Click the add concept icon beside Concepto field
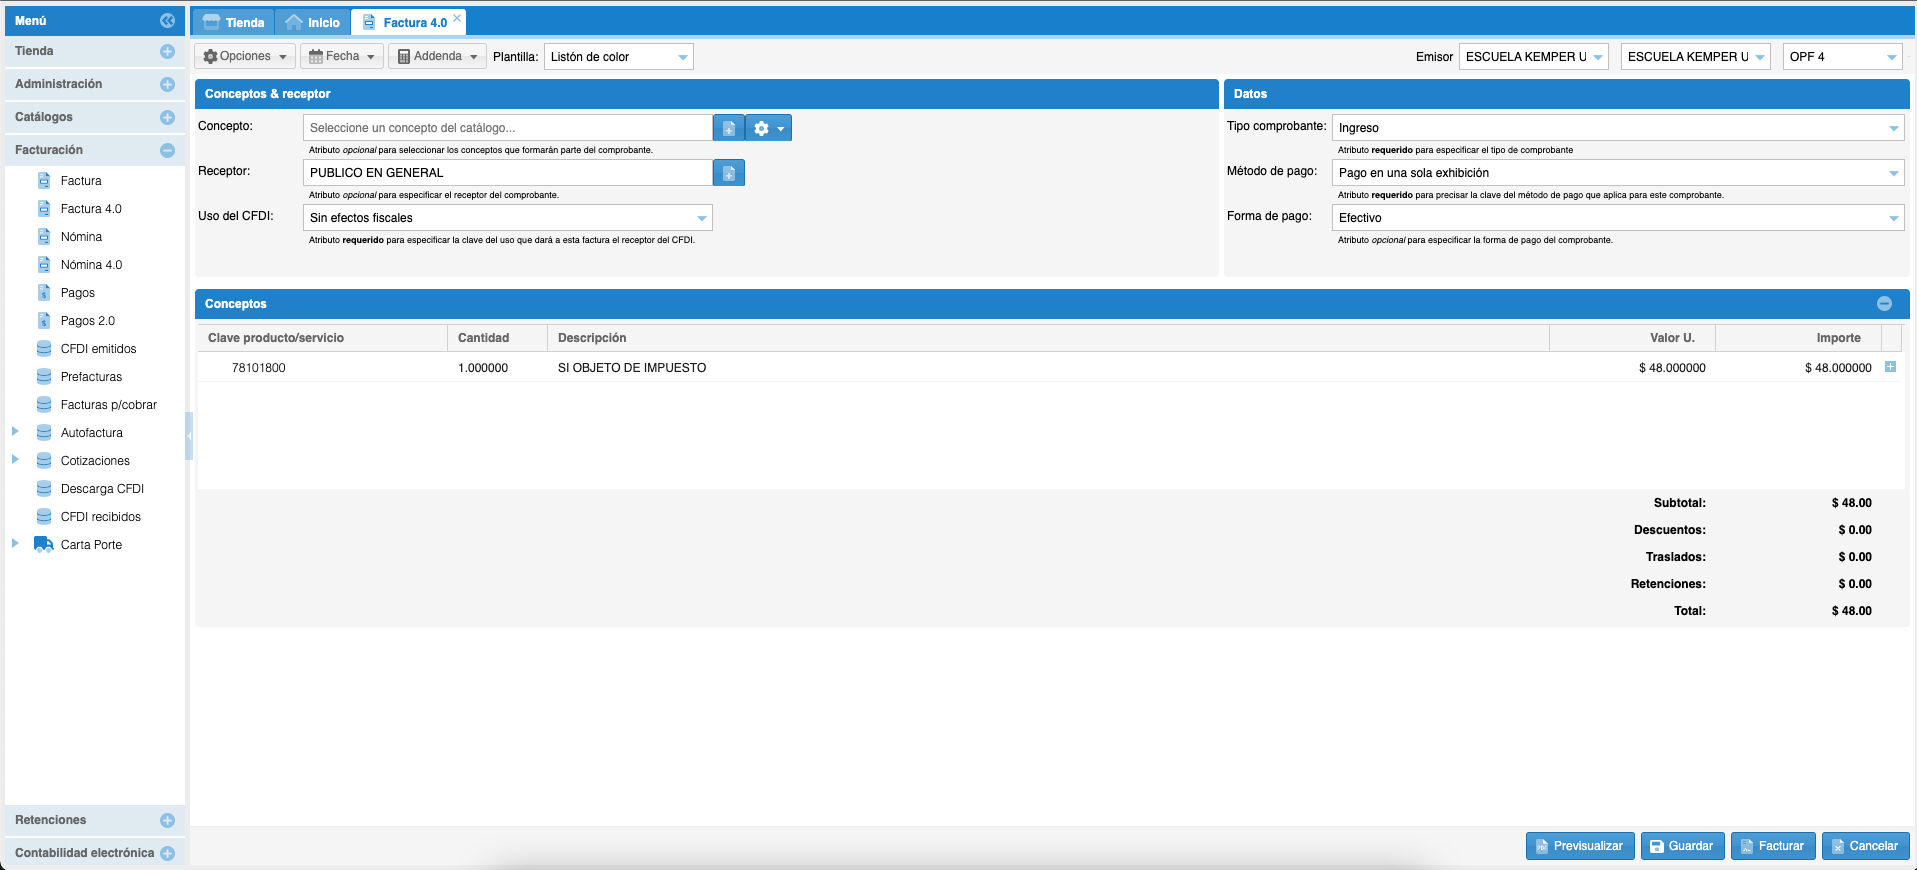This screenshot has width=1917, height=870. 728,128
